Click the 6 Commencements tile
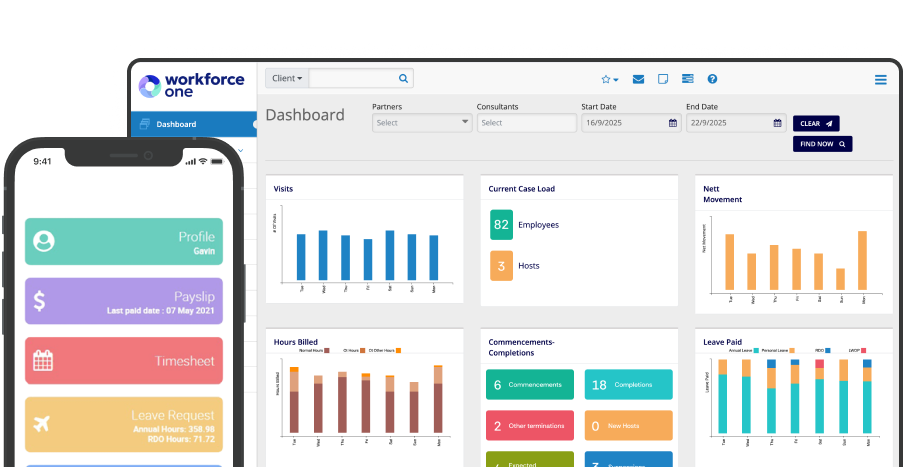903x467 pixels. coord(530,385)
